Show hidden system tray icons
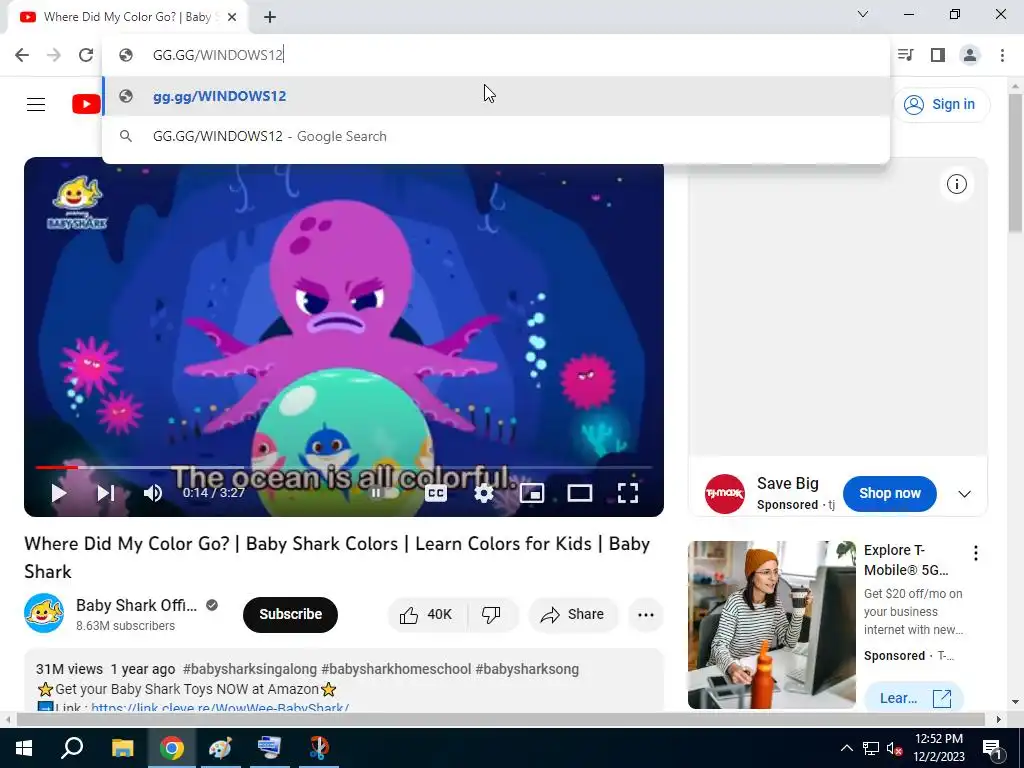Screen dimensions: 1024x768 846,748
